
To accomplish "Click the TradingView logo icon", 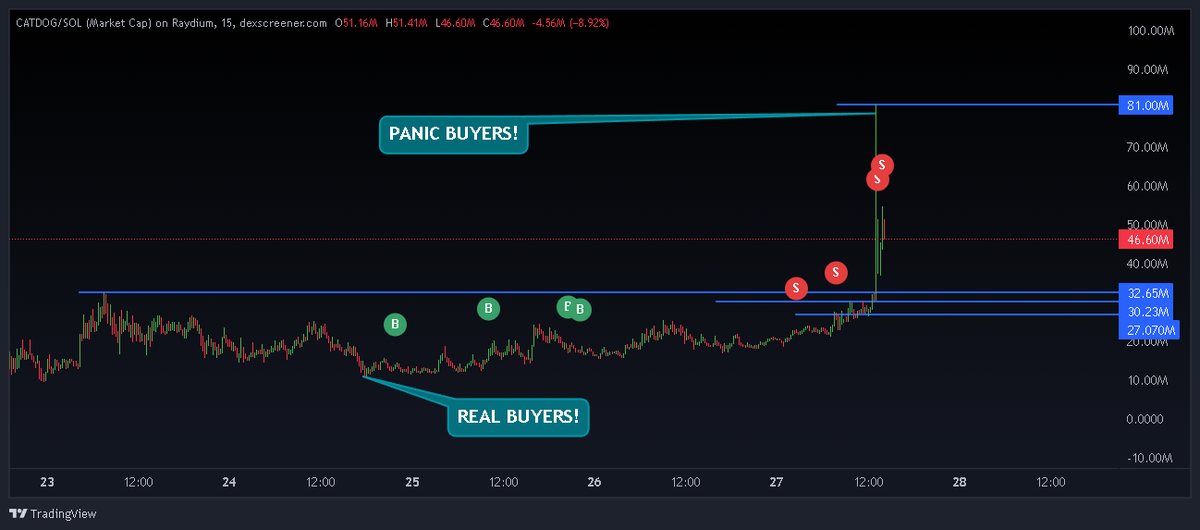I will pos(17,515).
